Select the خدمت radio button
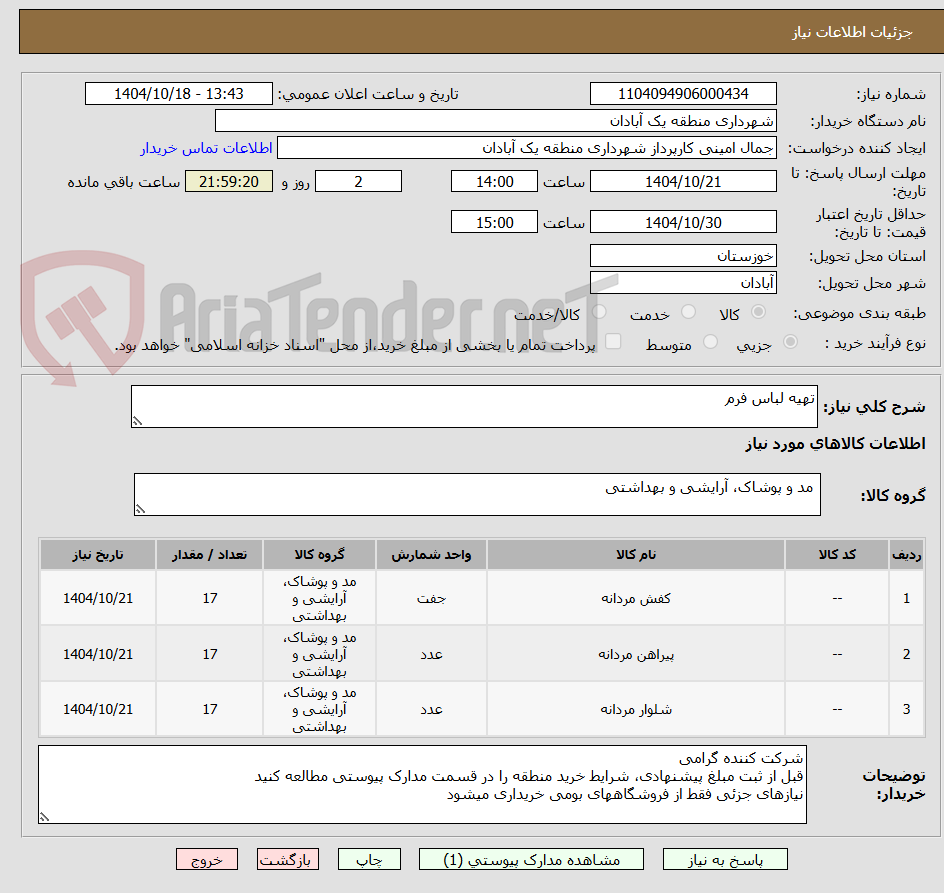This screenshot has height=893, width=944. [688, 312]
